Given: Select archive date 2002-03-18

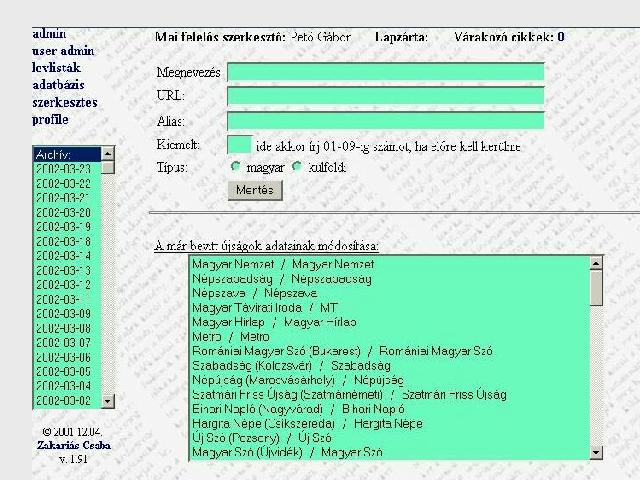Looking at the screenshot, I should 67,242.
